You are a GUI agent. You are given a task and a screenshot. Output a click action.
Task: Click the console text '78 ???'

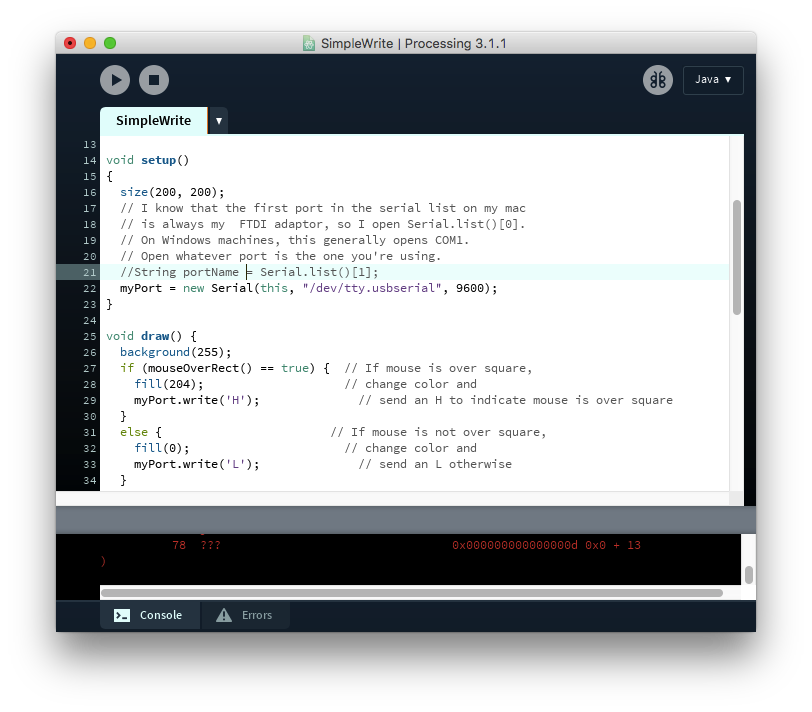pos(196,545)
